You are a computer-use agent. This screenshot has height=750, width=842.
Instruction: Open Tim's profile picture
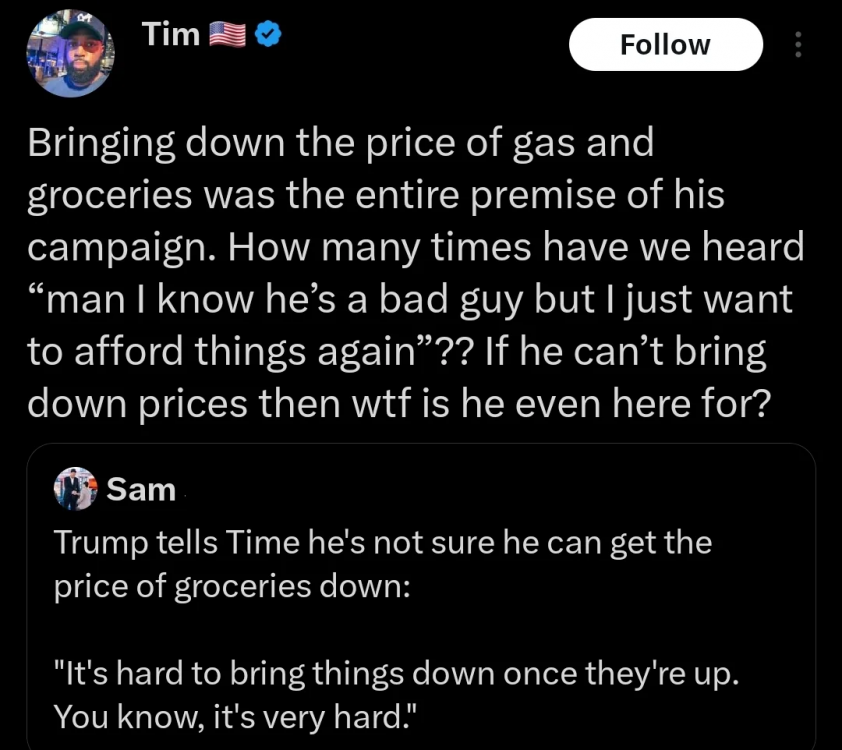69,55
